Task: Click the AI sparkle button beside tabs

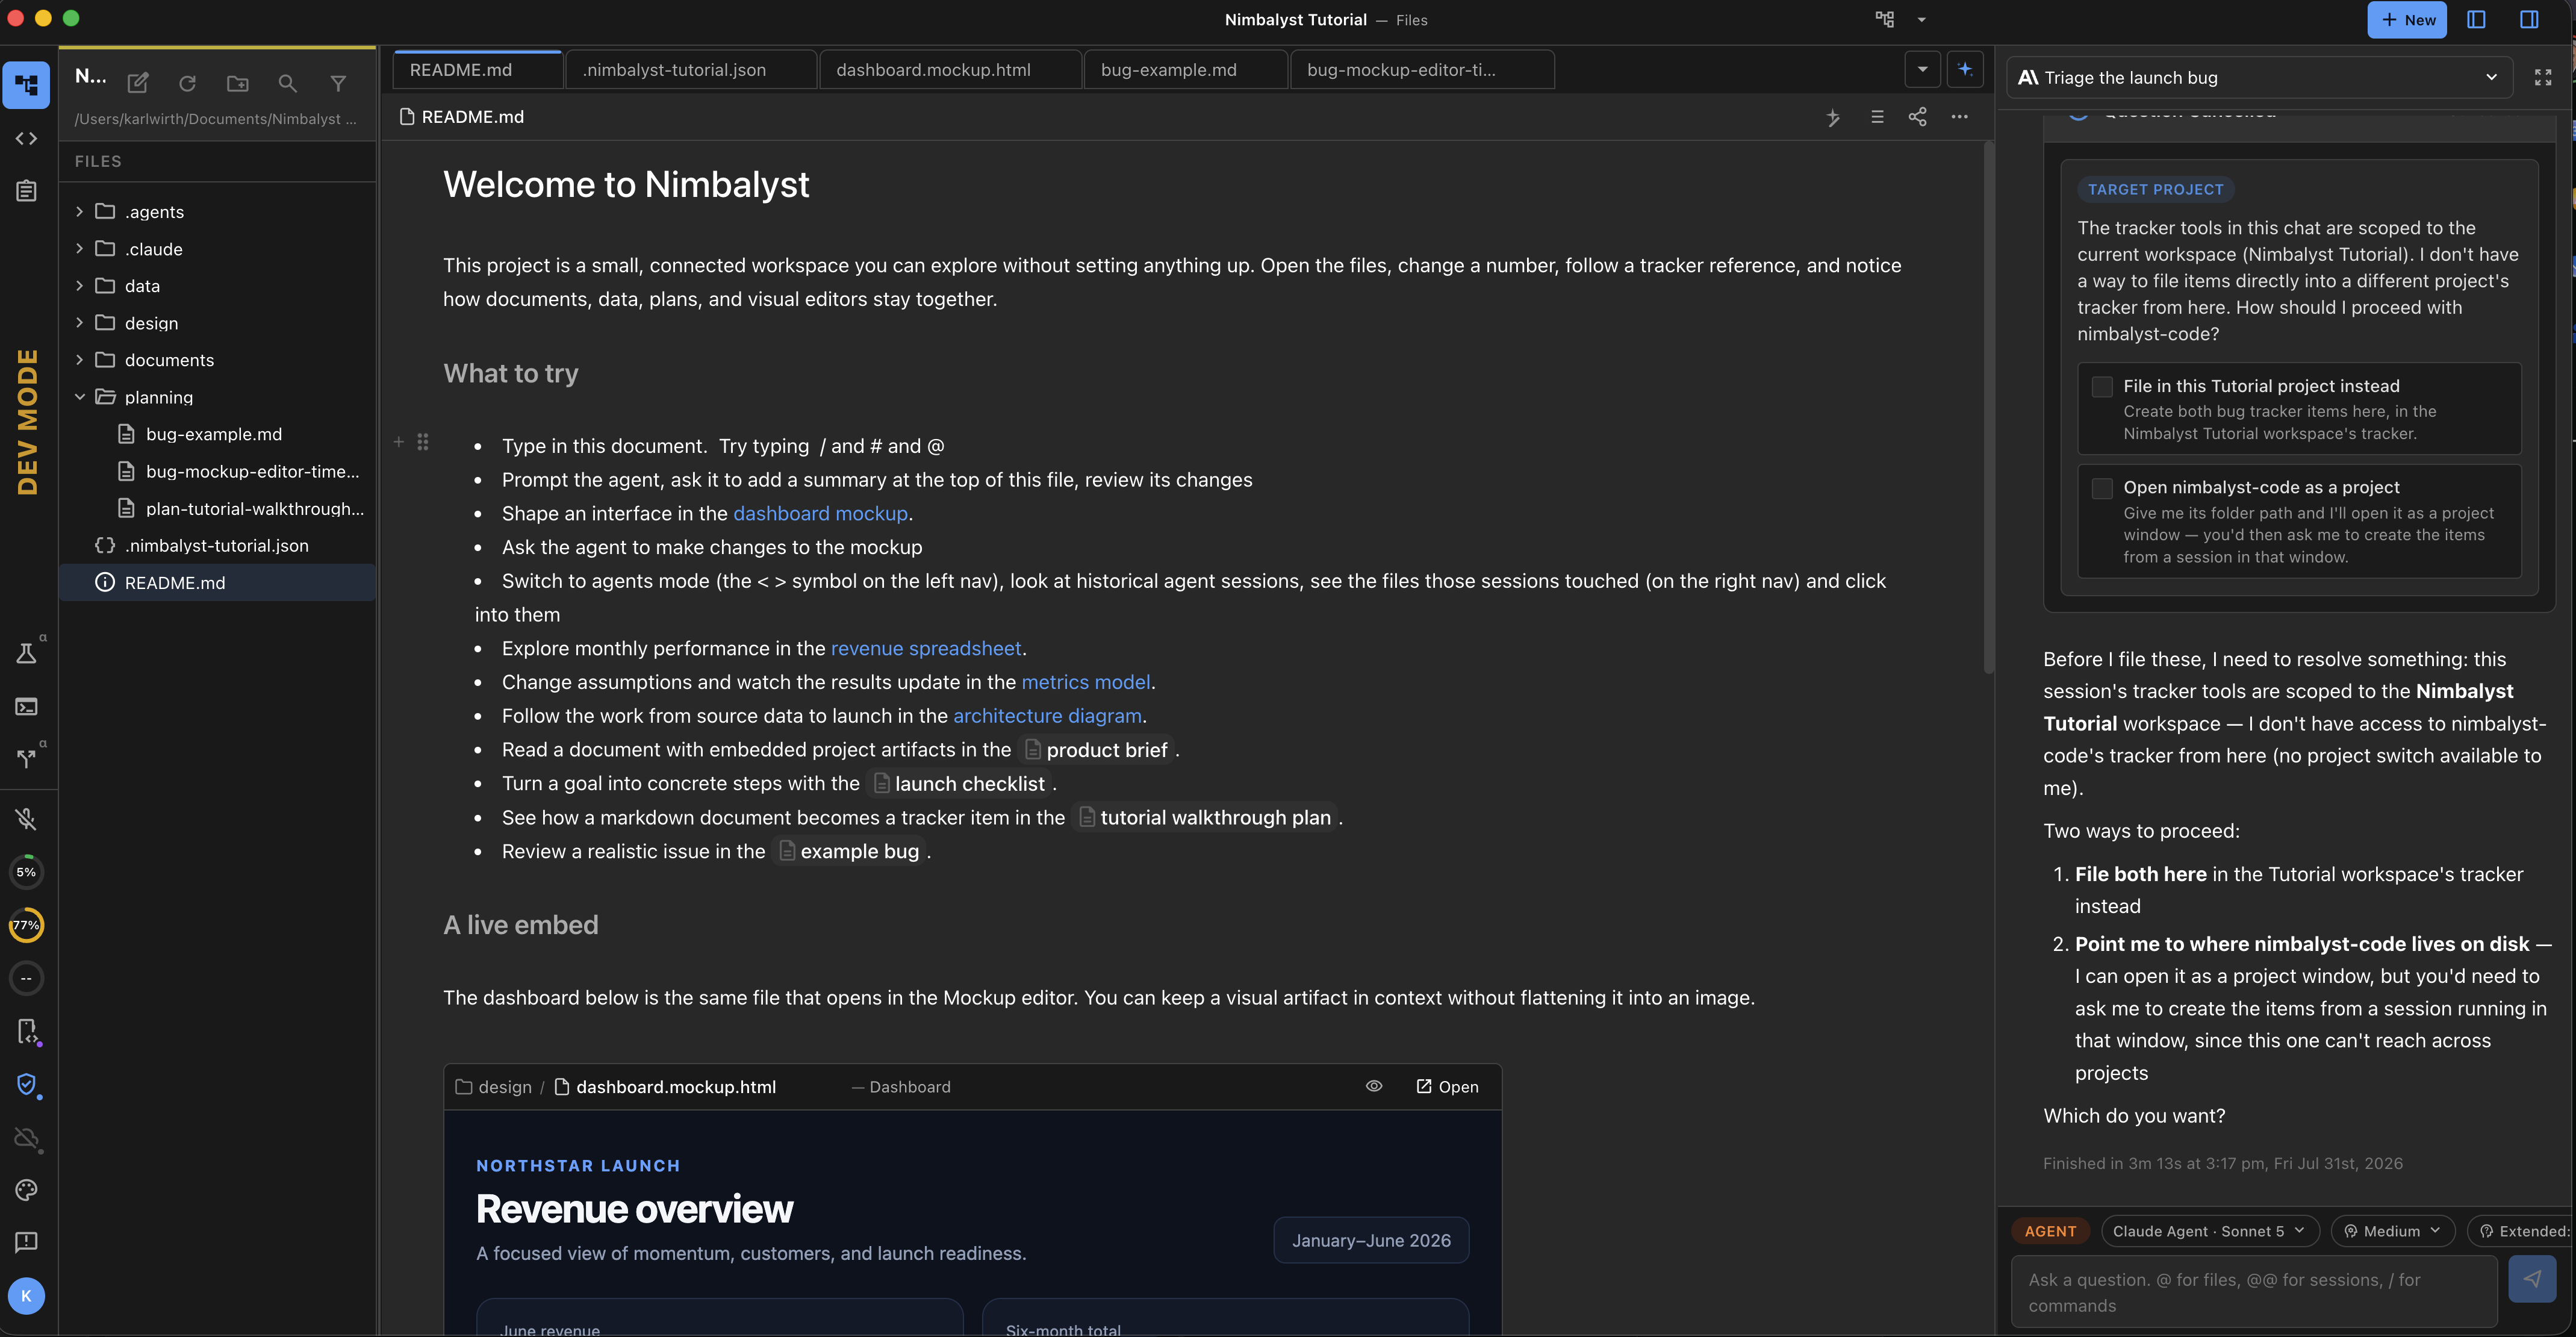Action: coord(1965,69)
